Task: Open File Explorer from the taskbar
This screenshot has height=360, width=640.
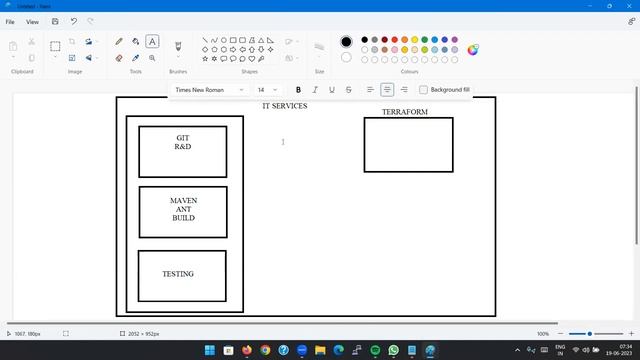Action: click(320, 350)
